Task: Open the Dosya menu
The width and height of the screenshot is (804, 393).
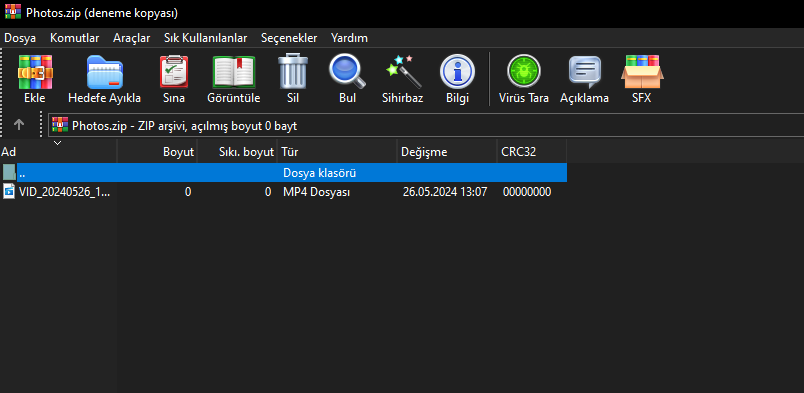Action: 20,38
